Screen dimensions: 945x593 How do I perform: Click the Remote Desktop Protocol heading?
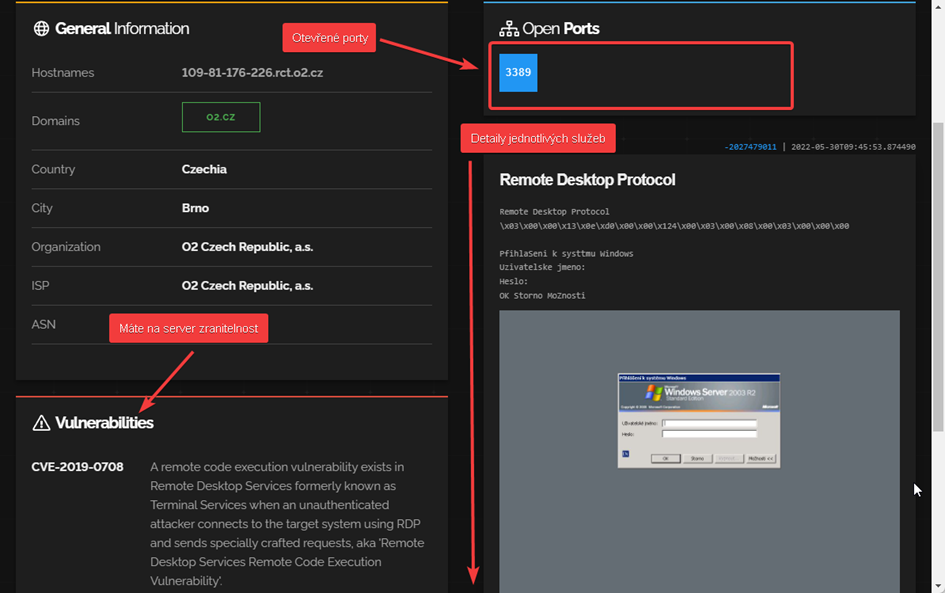587,180
